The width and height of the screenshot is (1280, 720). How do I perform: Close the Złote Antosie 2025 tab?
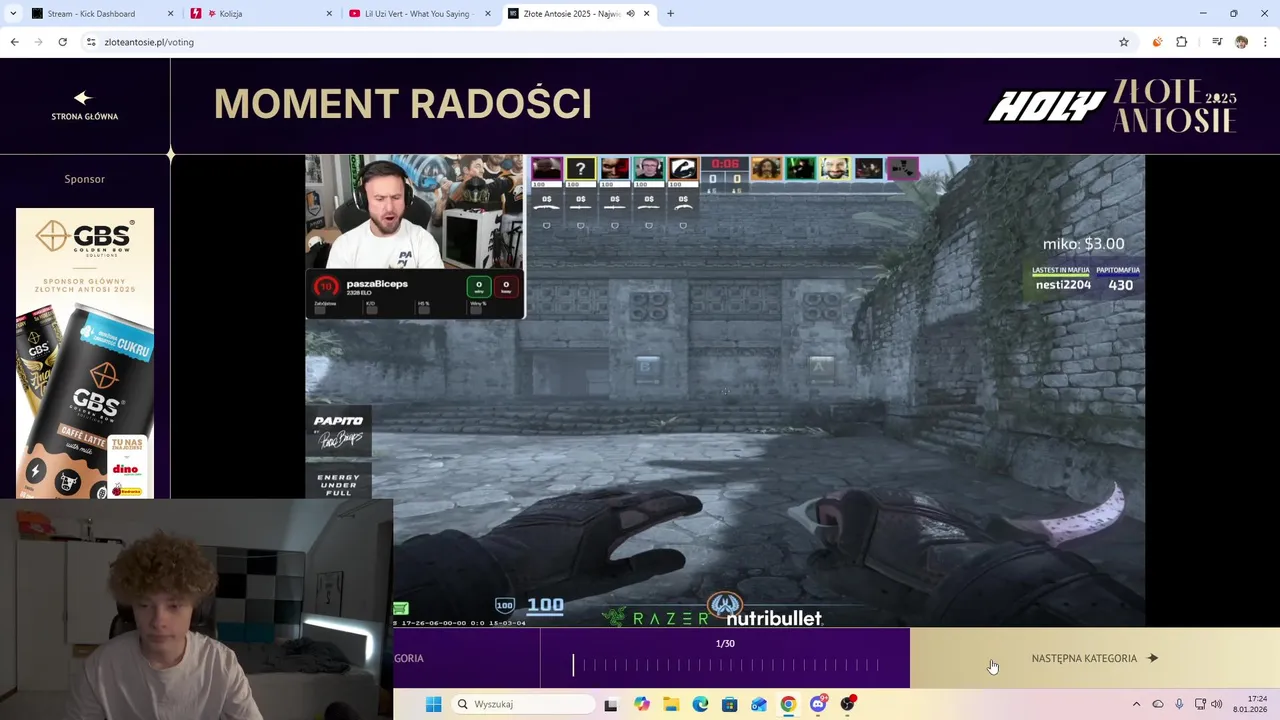[646, 13]
